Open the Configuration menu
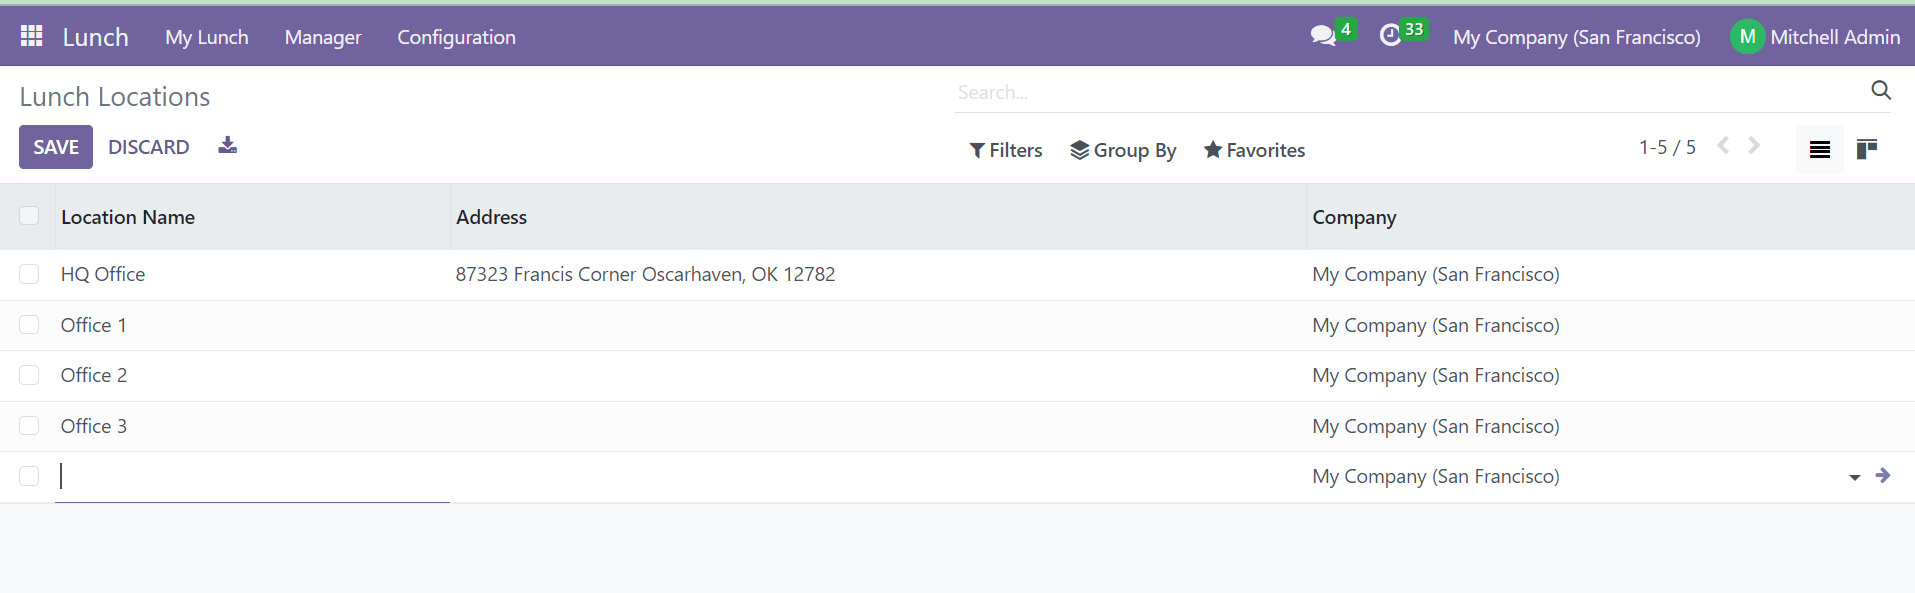This screenshot has width=1915, height=593. click(457, 37)
